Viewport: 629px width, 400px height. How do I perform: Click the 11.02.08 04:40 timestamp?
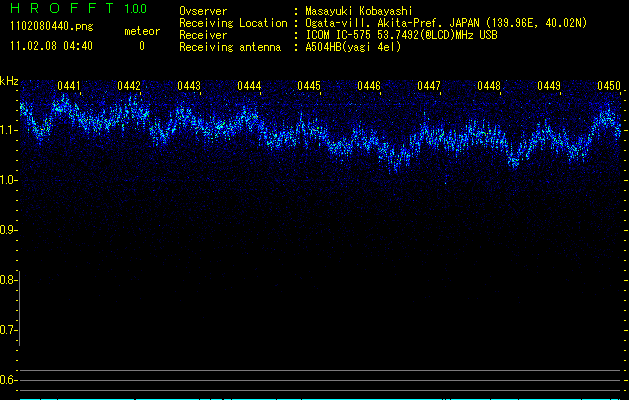click(50, 46)
